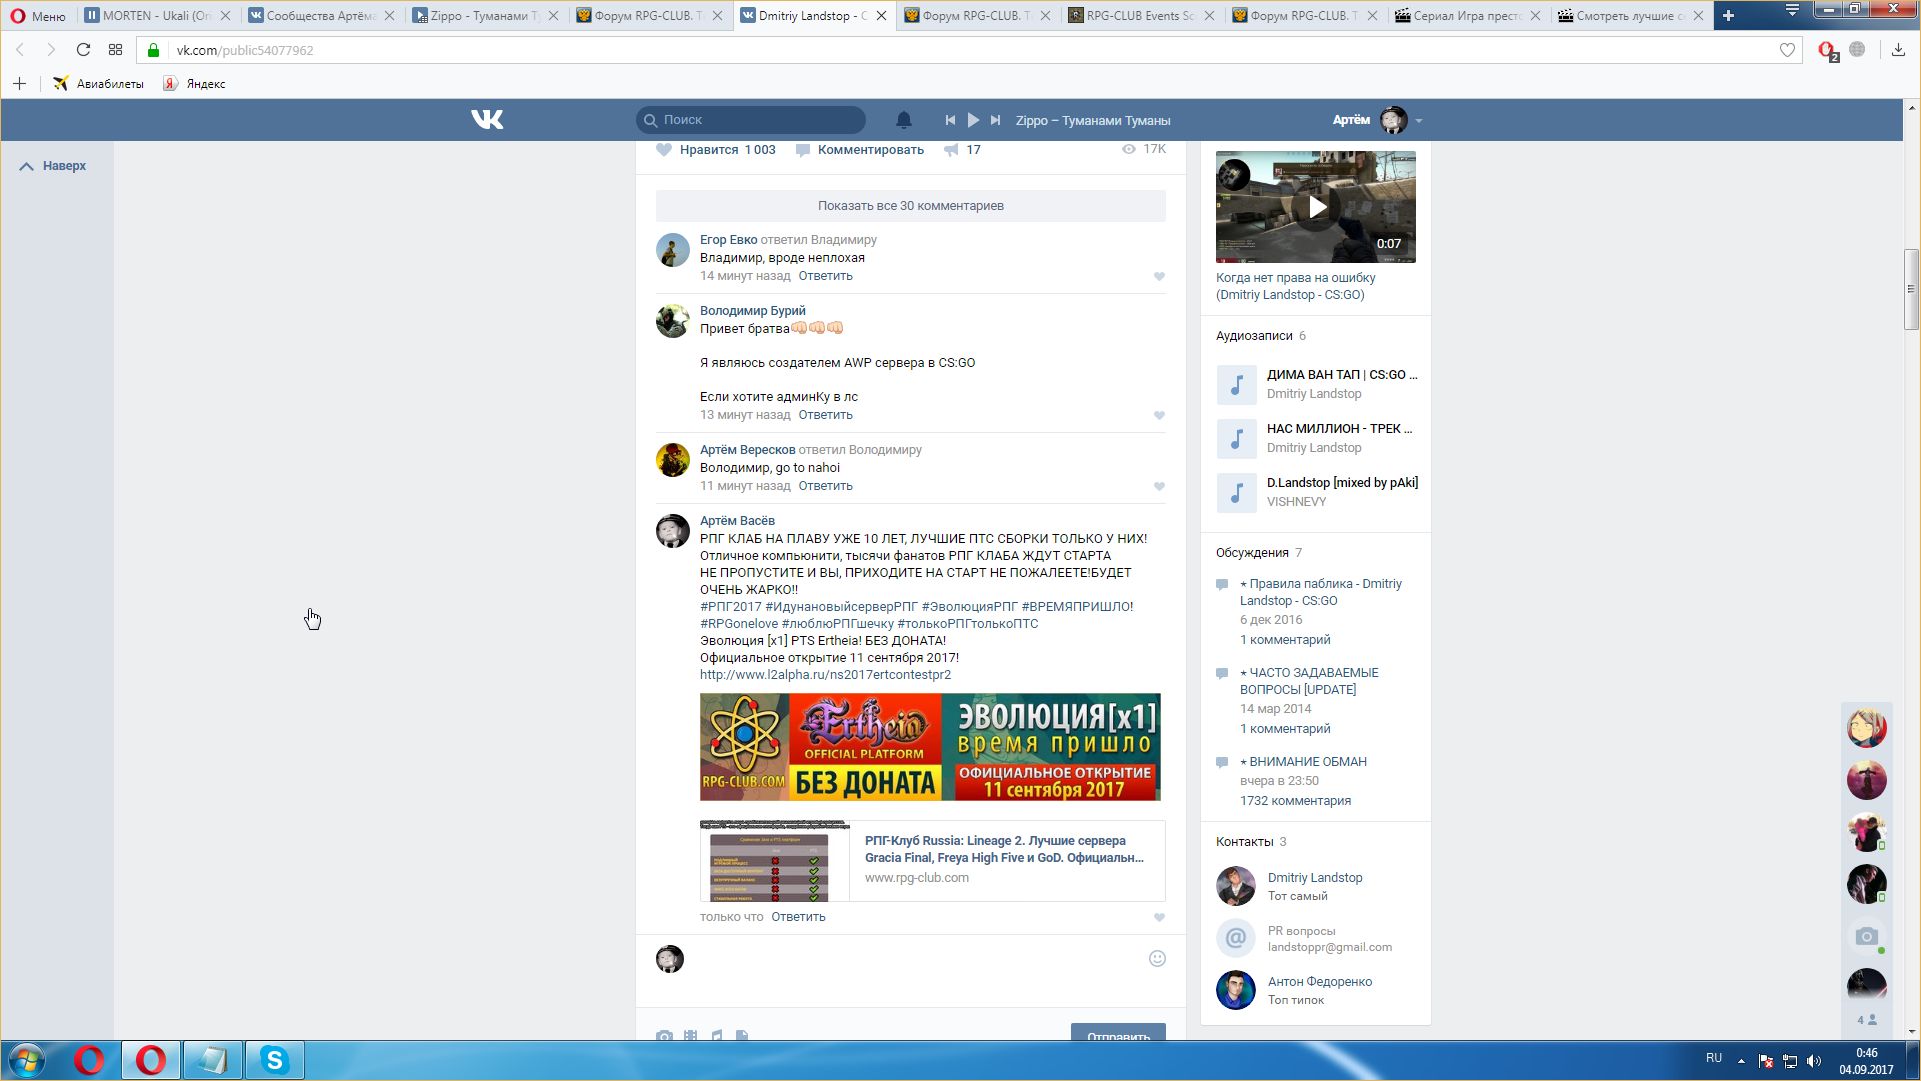Open the VK logo home link

click(487, 120)
